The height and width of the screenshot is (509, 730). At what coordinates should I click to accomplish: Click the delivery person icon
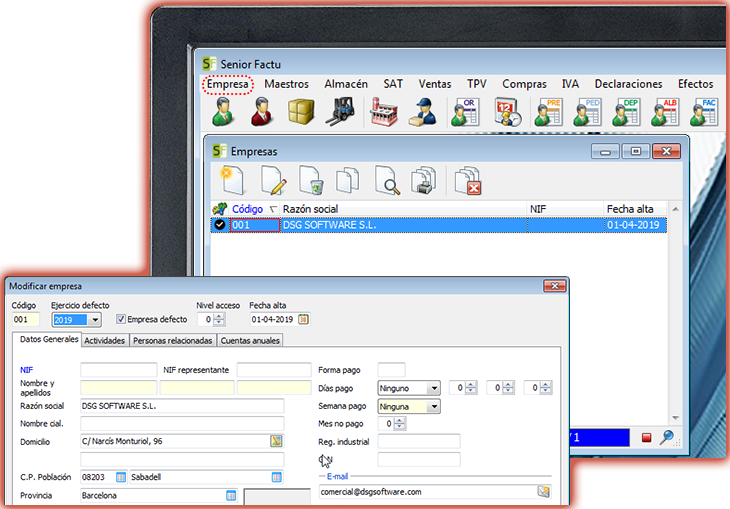click(423, 112)
